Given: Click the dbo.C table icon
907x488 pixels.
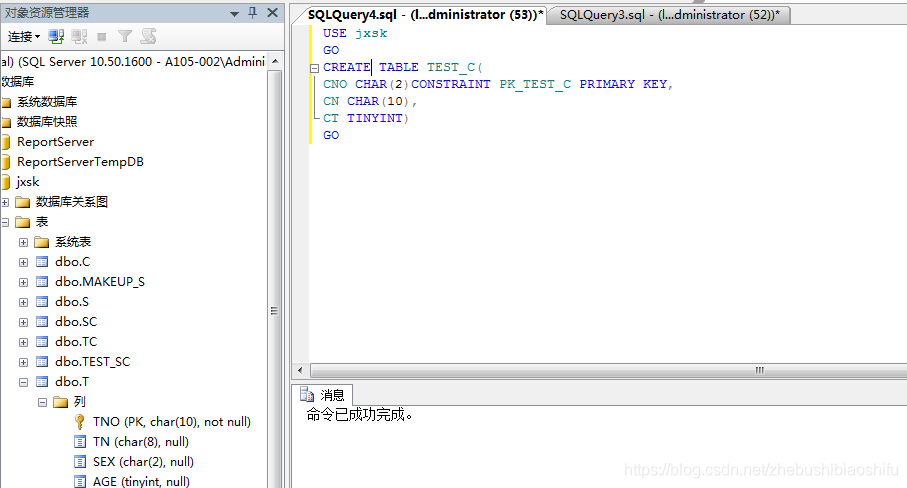Looking at the screenshot, I should [42, 262].
